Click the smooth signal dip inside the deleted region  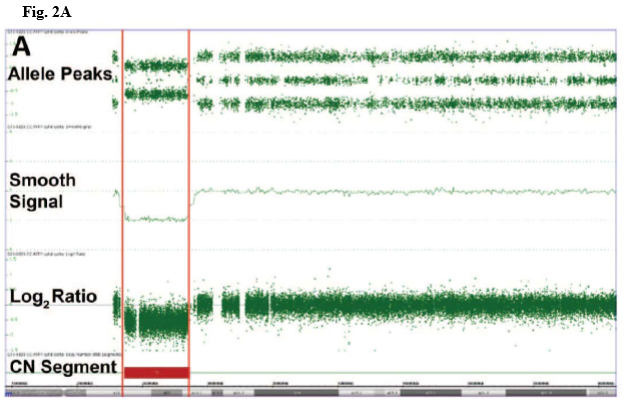pos(156,219)
